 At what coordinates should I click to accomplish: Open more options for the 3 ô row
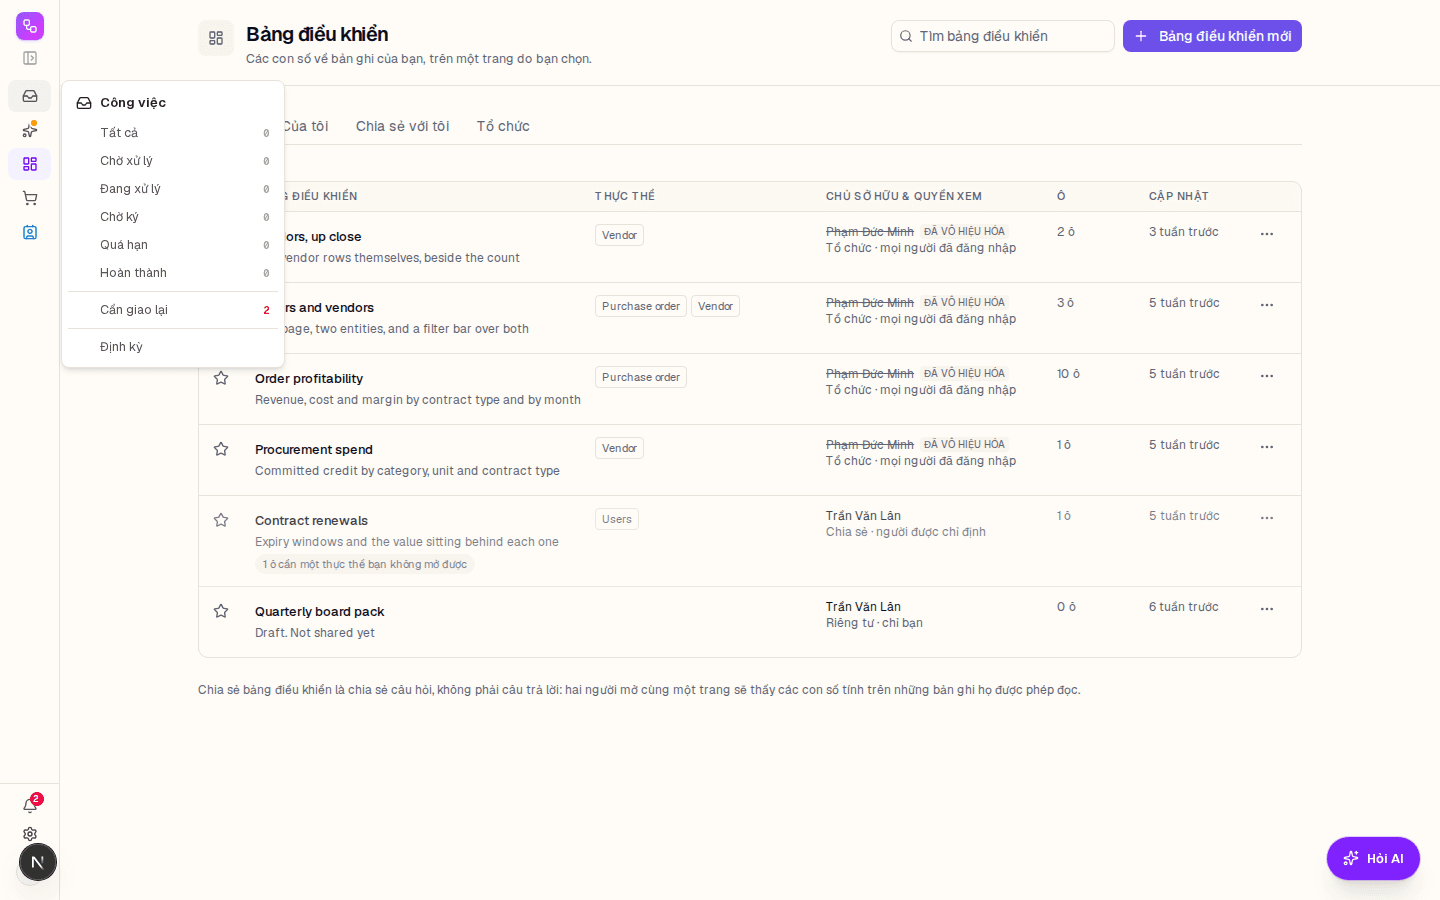(1267, 305)
